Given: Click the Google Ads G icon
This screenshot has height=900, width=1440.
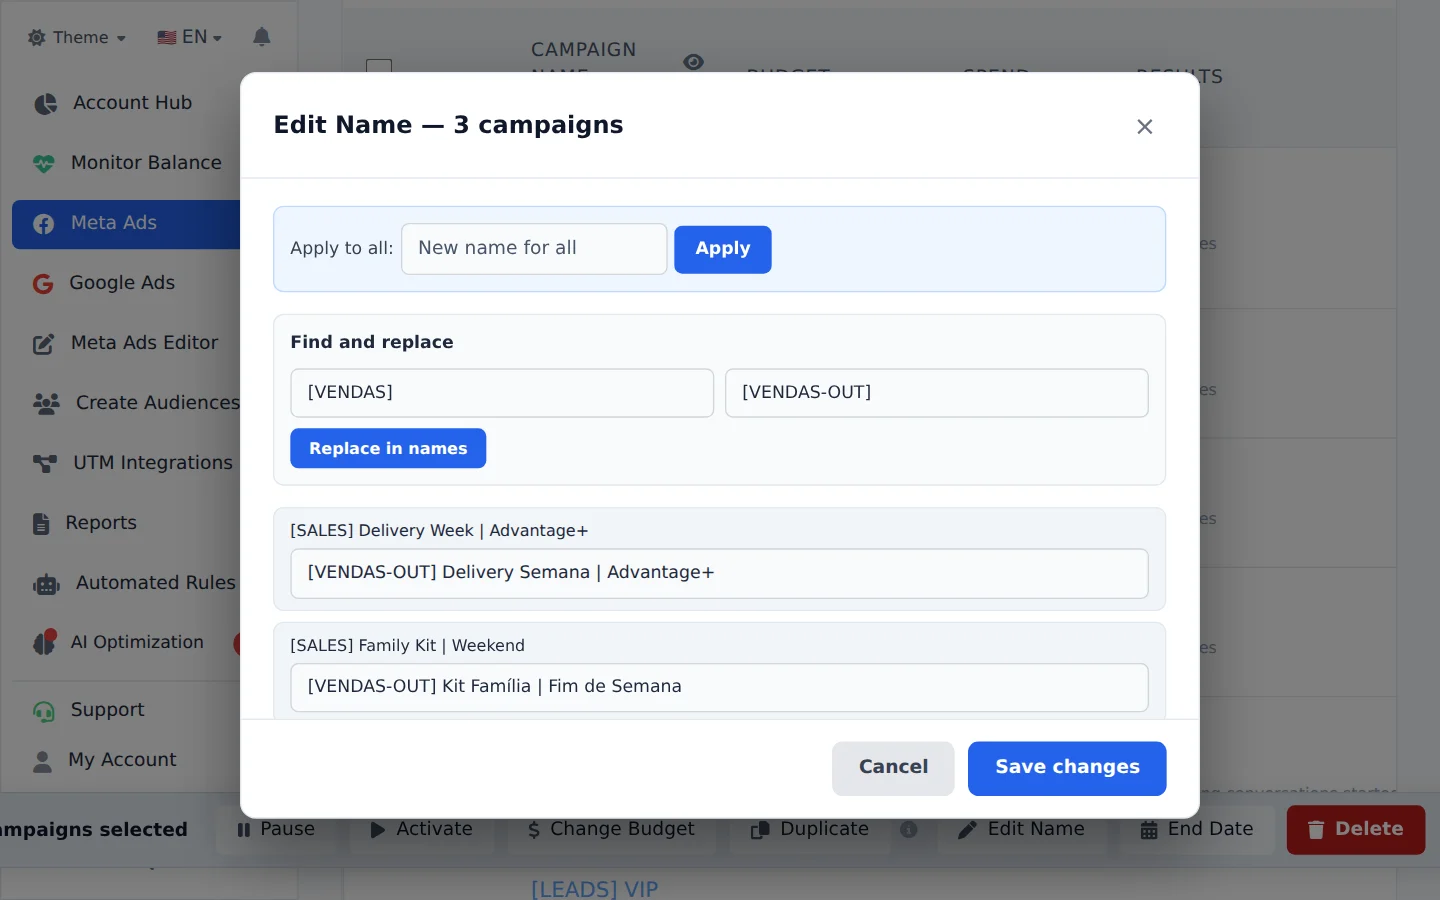Looking at the screenshot, I should [x=43, y=284].
